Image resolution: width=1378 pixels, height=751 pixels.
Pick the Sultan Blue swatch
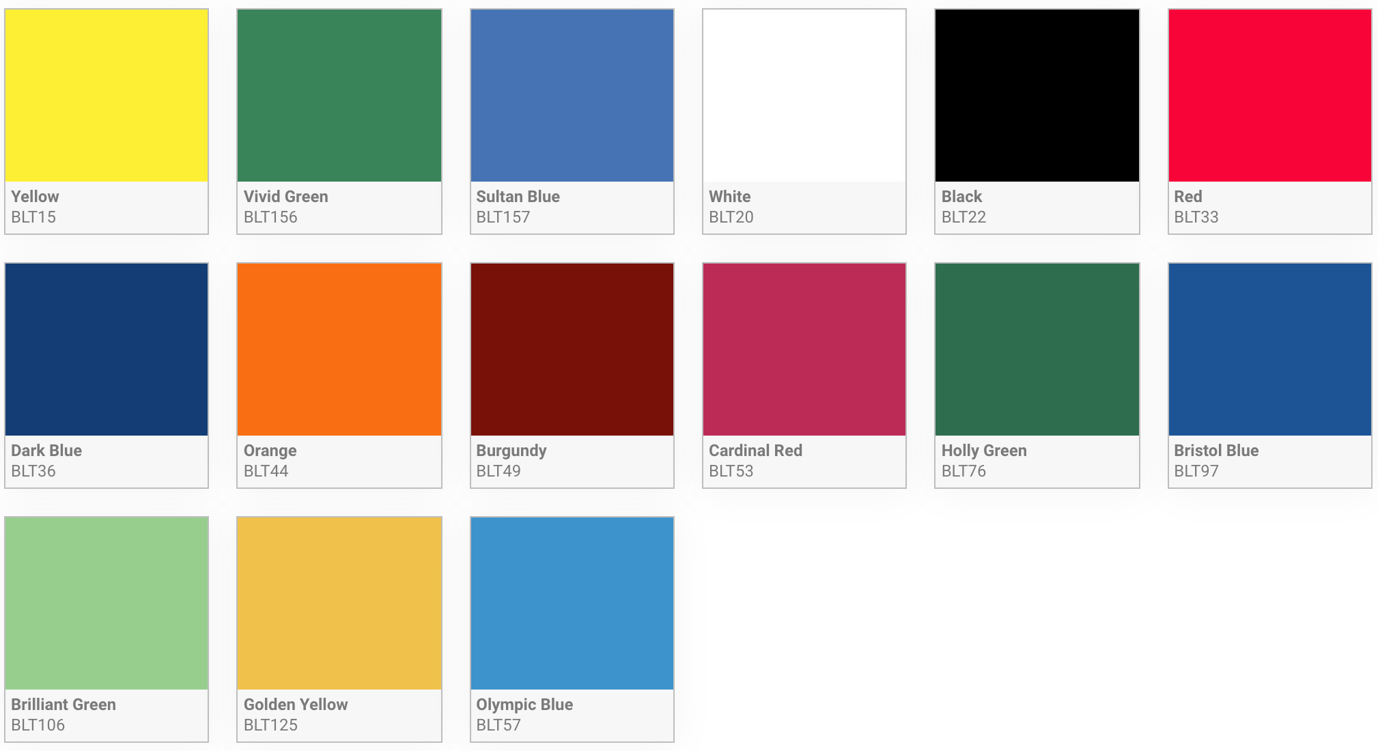(572, 96)
